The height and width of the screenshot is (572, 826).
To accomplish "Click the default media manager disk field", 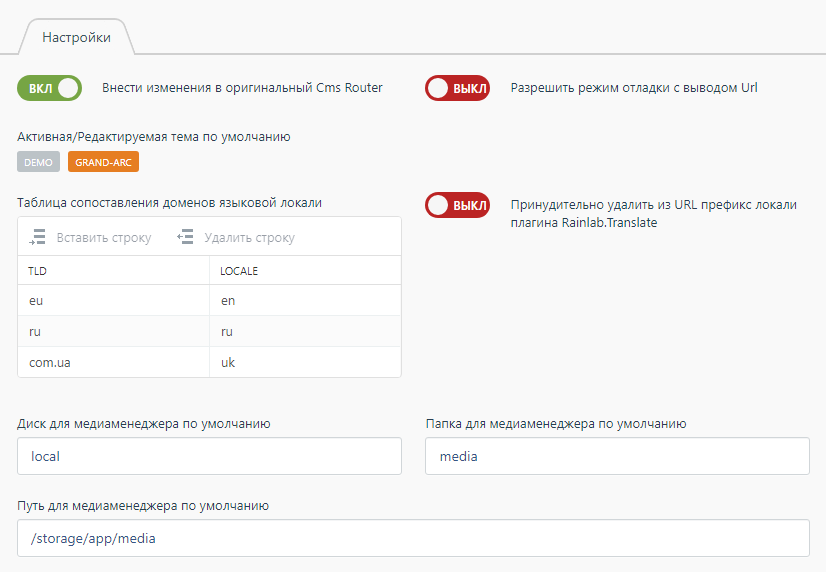I will pos(209,456).
